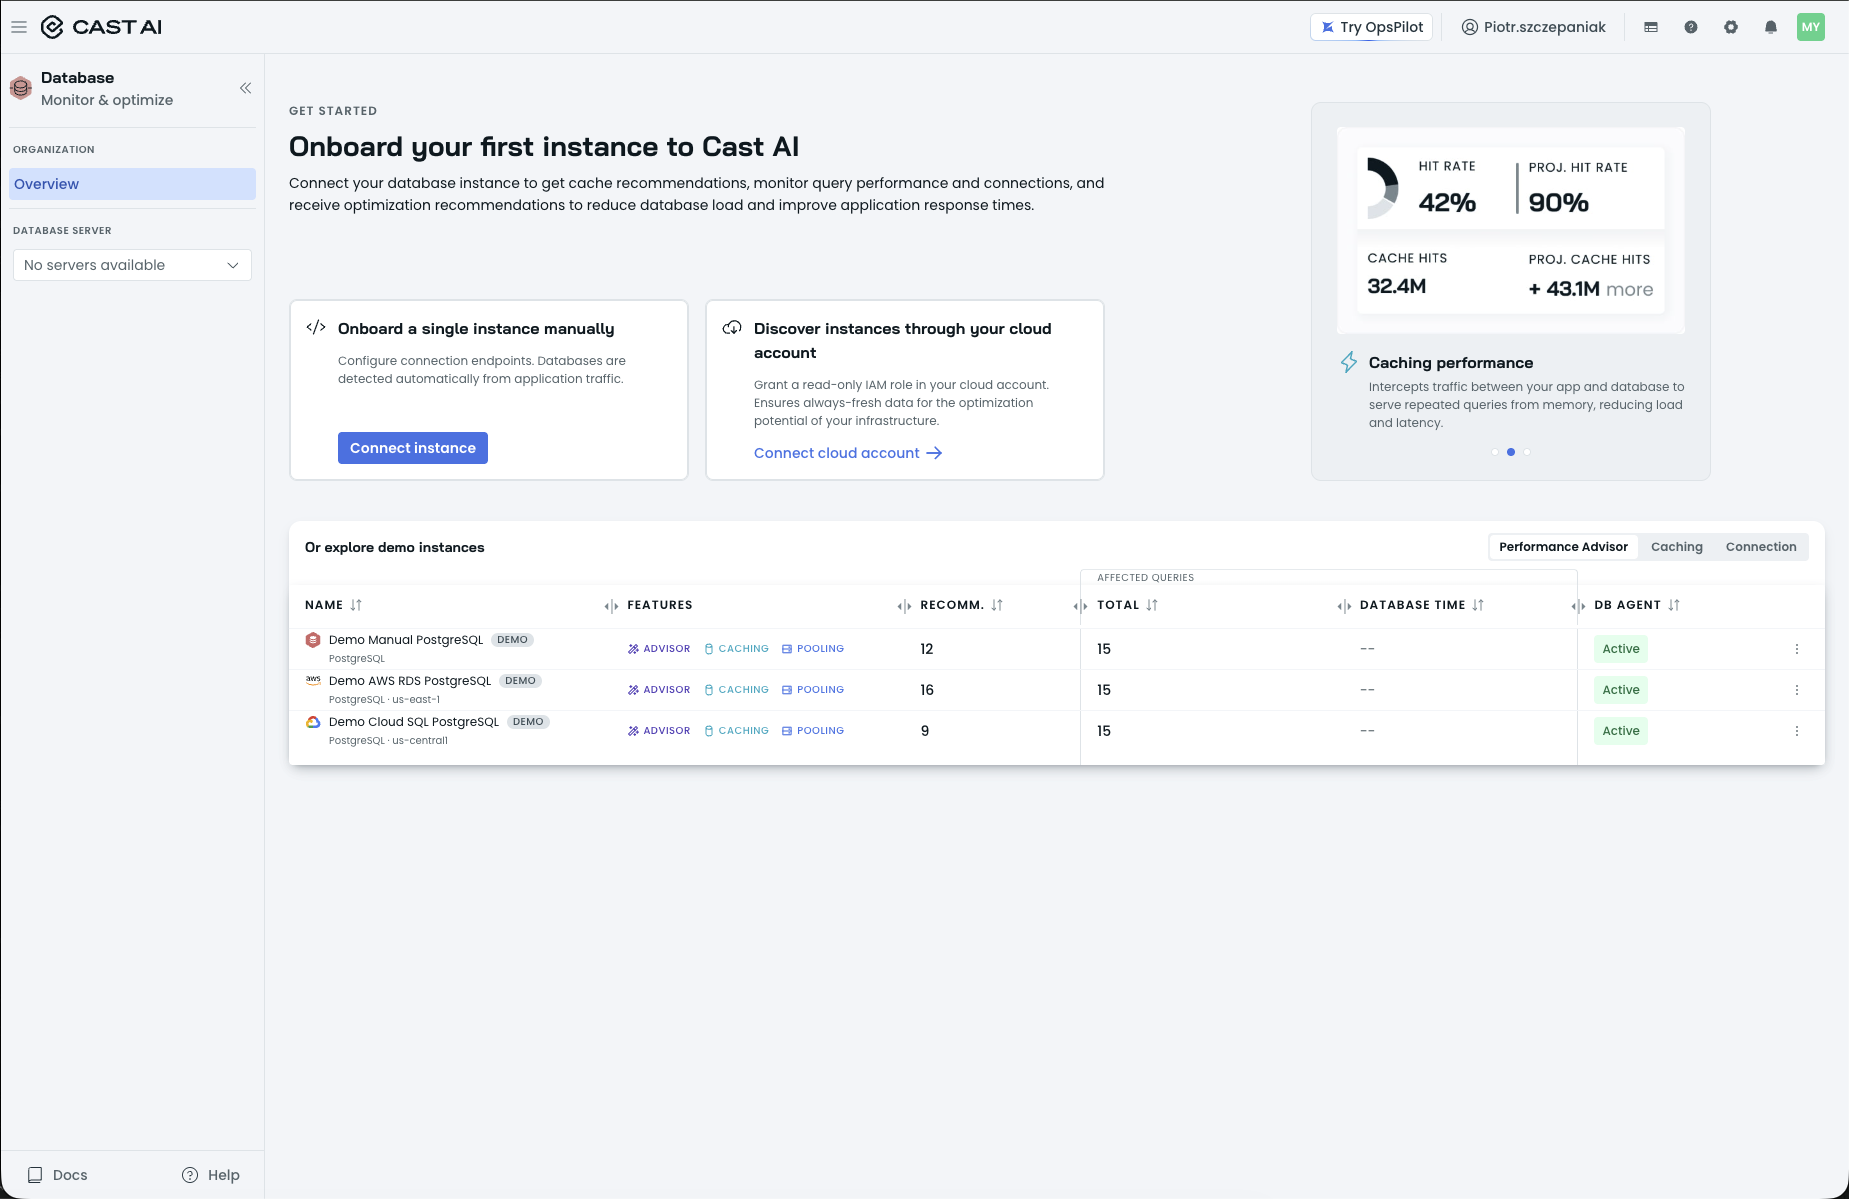Sort by the Recomm. column
The image size is (1849, 1199).
click(x=997, y=605)
